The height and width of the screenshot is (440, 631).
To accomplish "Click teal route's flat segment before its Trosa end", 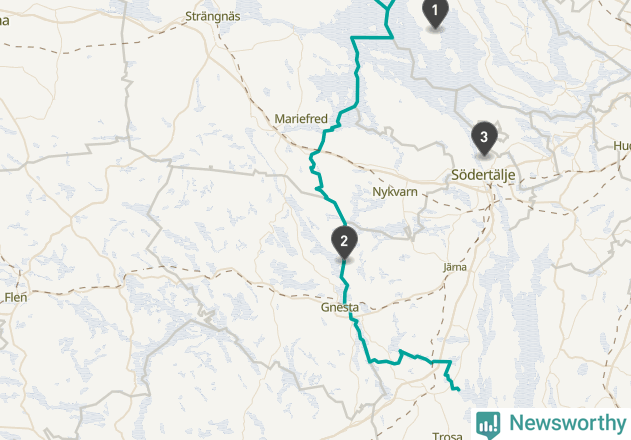I will 441,362.
